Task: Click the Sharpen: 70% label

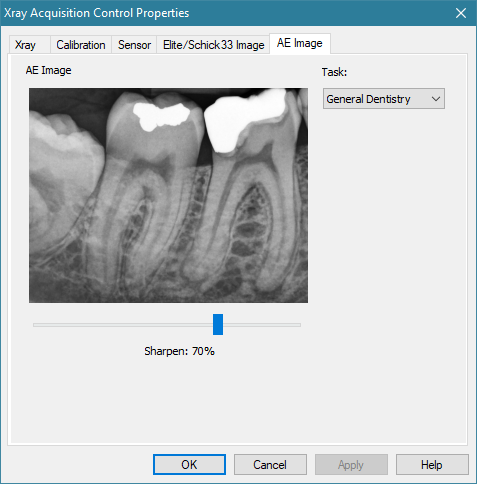Action: coord(179,351)
